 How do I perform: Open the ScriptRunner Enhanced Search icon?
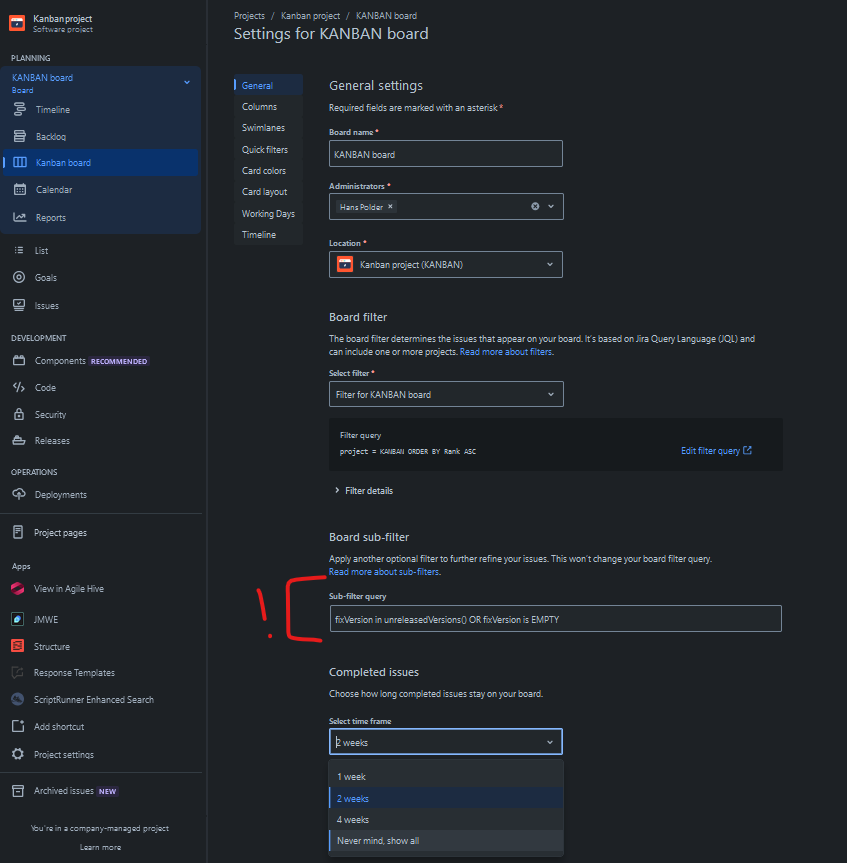18,700
